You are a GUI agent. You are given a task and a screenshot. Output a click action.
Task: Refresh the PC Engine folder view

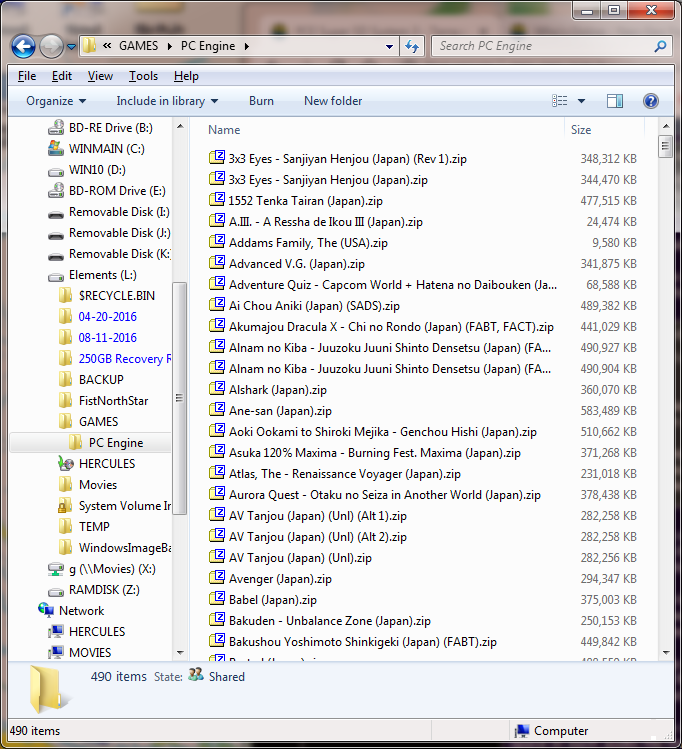click(412, 46)
